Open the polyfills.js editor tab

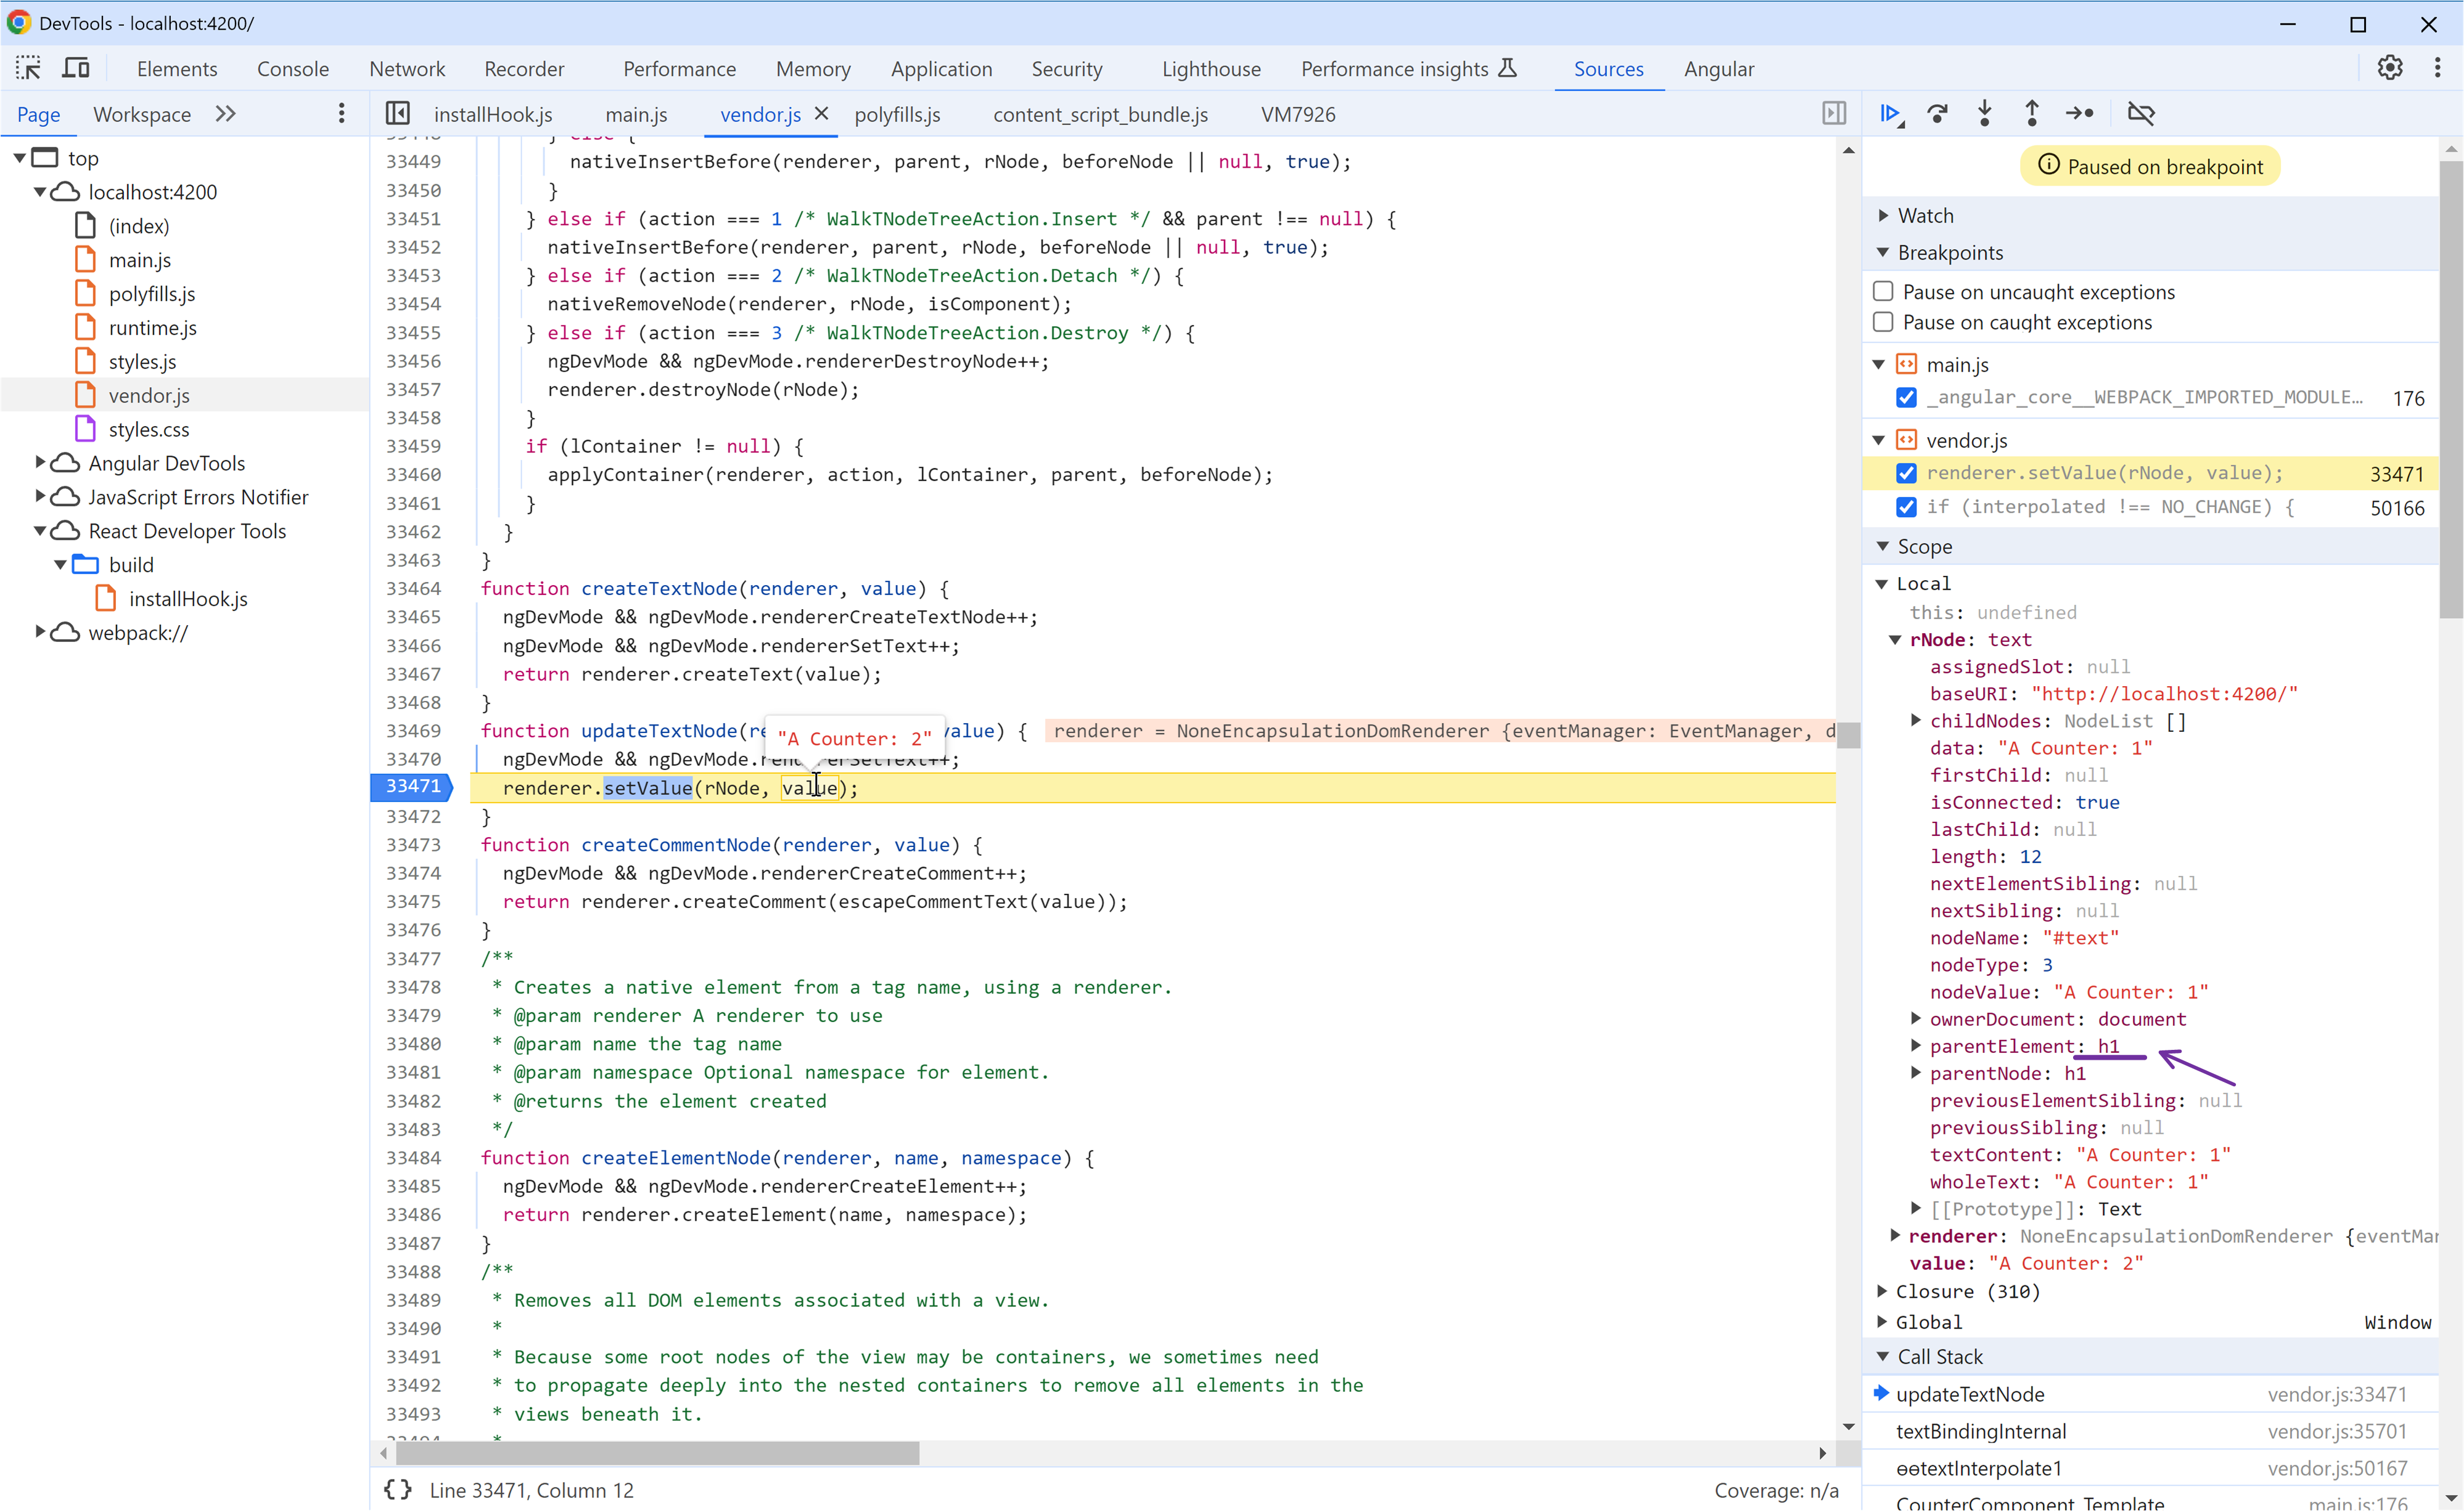(897, 114)
